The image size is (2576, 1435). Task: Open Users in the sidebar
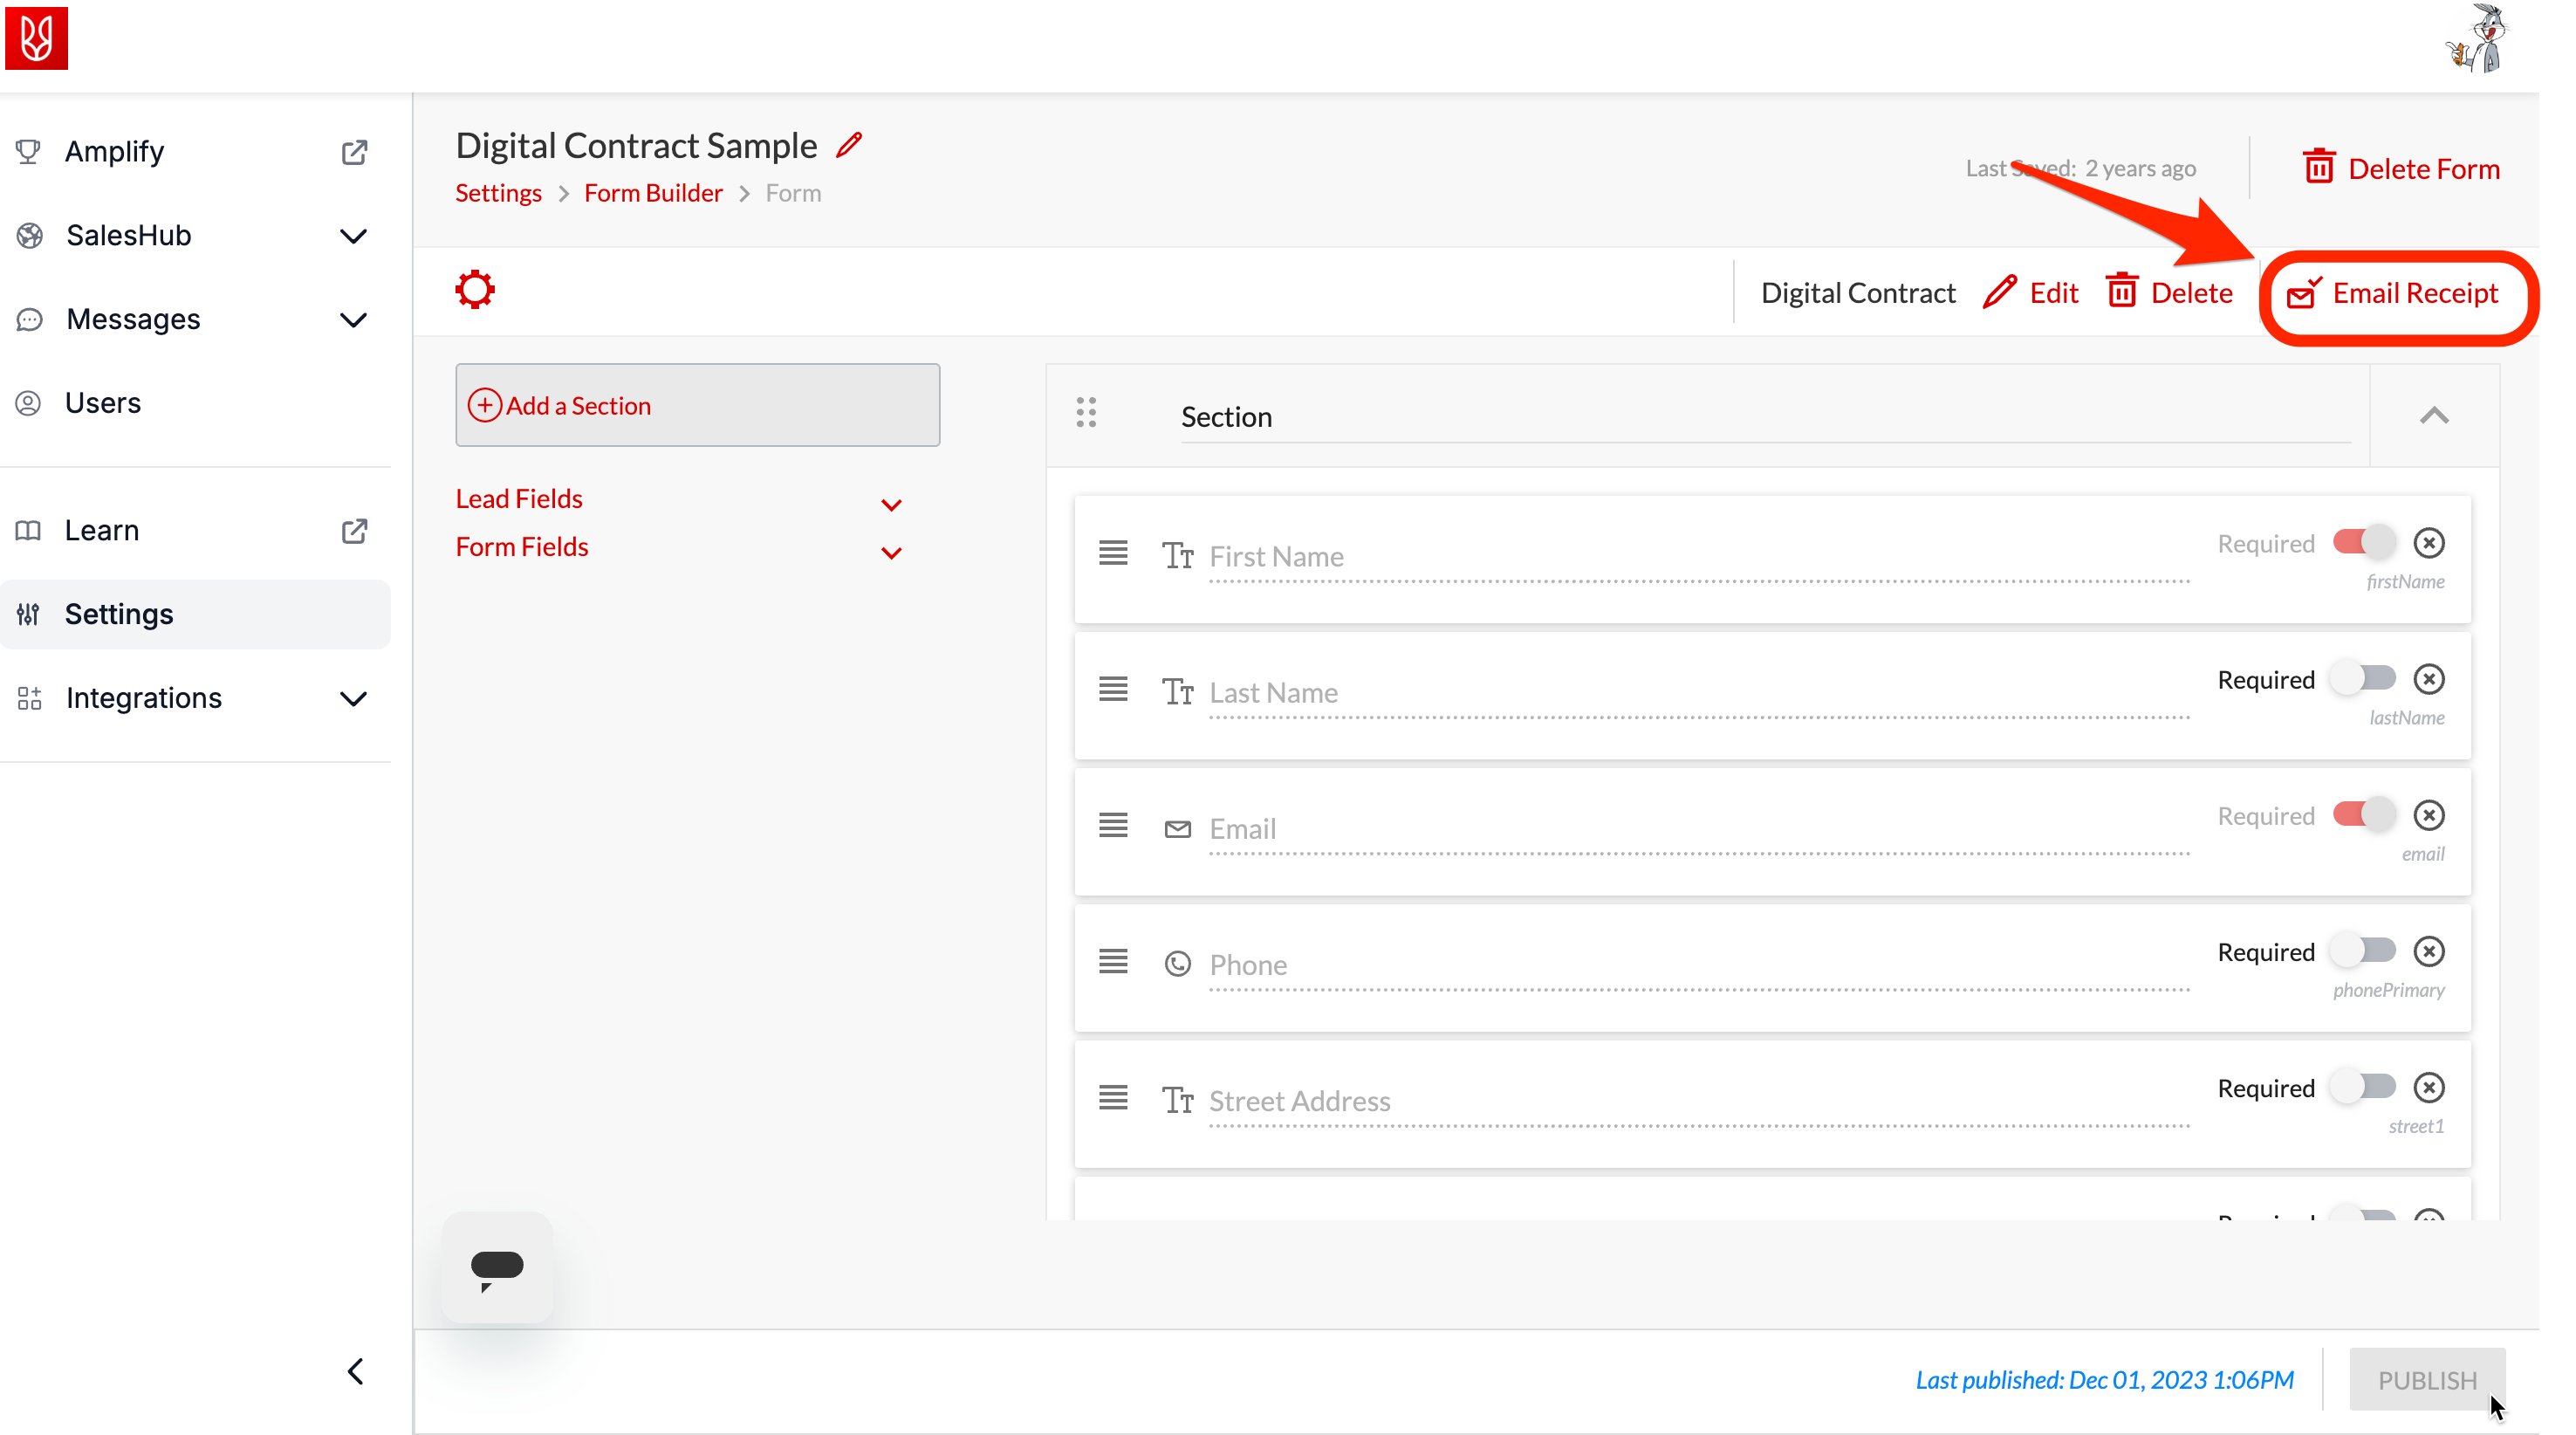103,403
